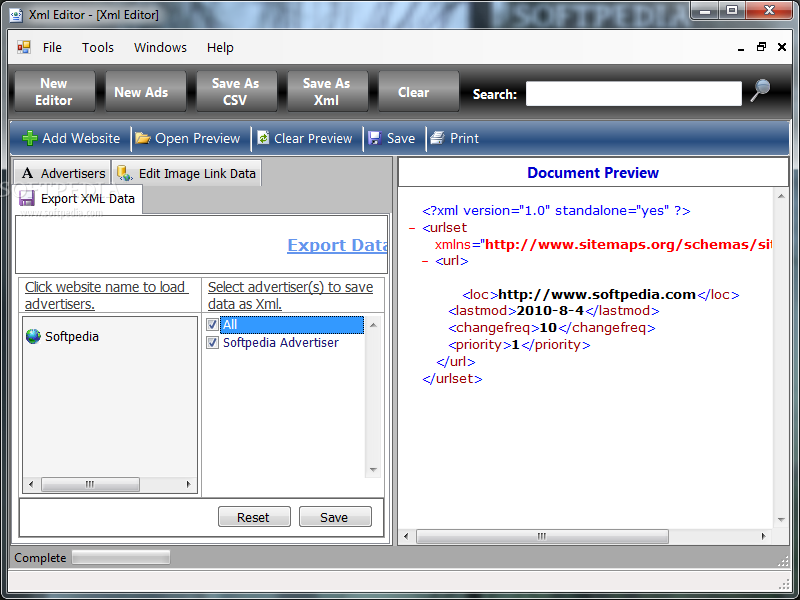The height and width of the screenshot is (600, 800).
Task: Click the Save As CSV button
Action: pos(236,91)
